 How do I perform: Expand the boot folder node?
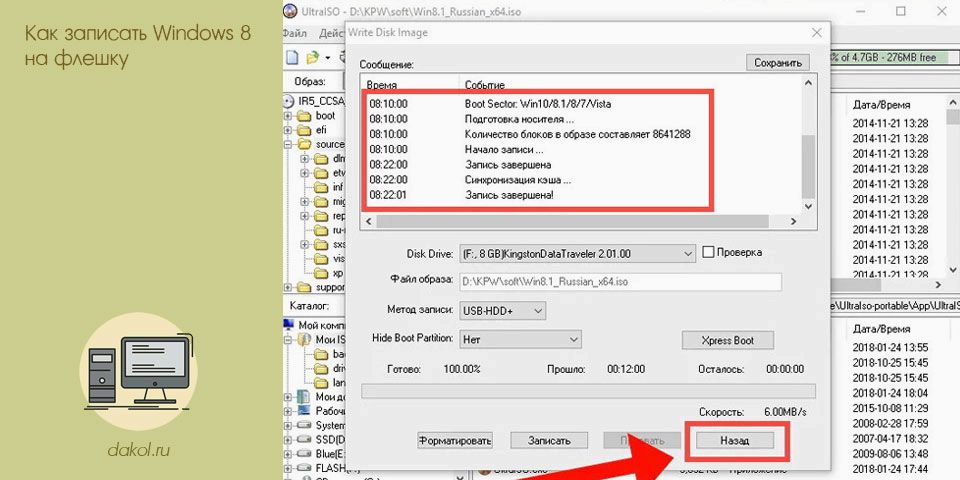tap(288, 116)
